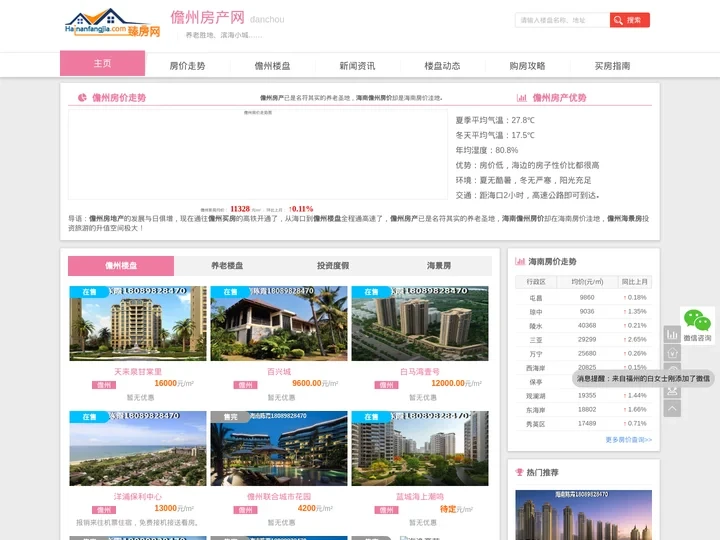Click the 天来泉甘棠里 title link
This screenshot has height=540, width=720.
tap(138, 371)
